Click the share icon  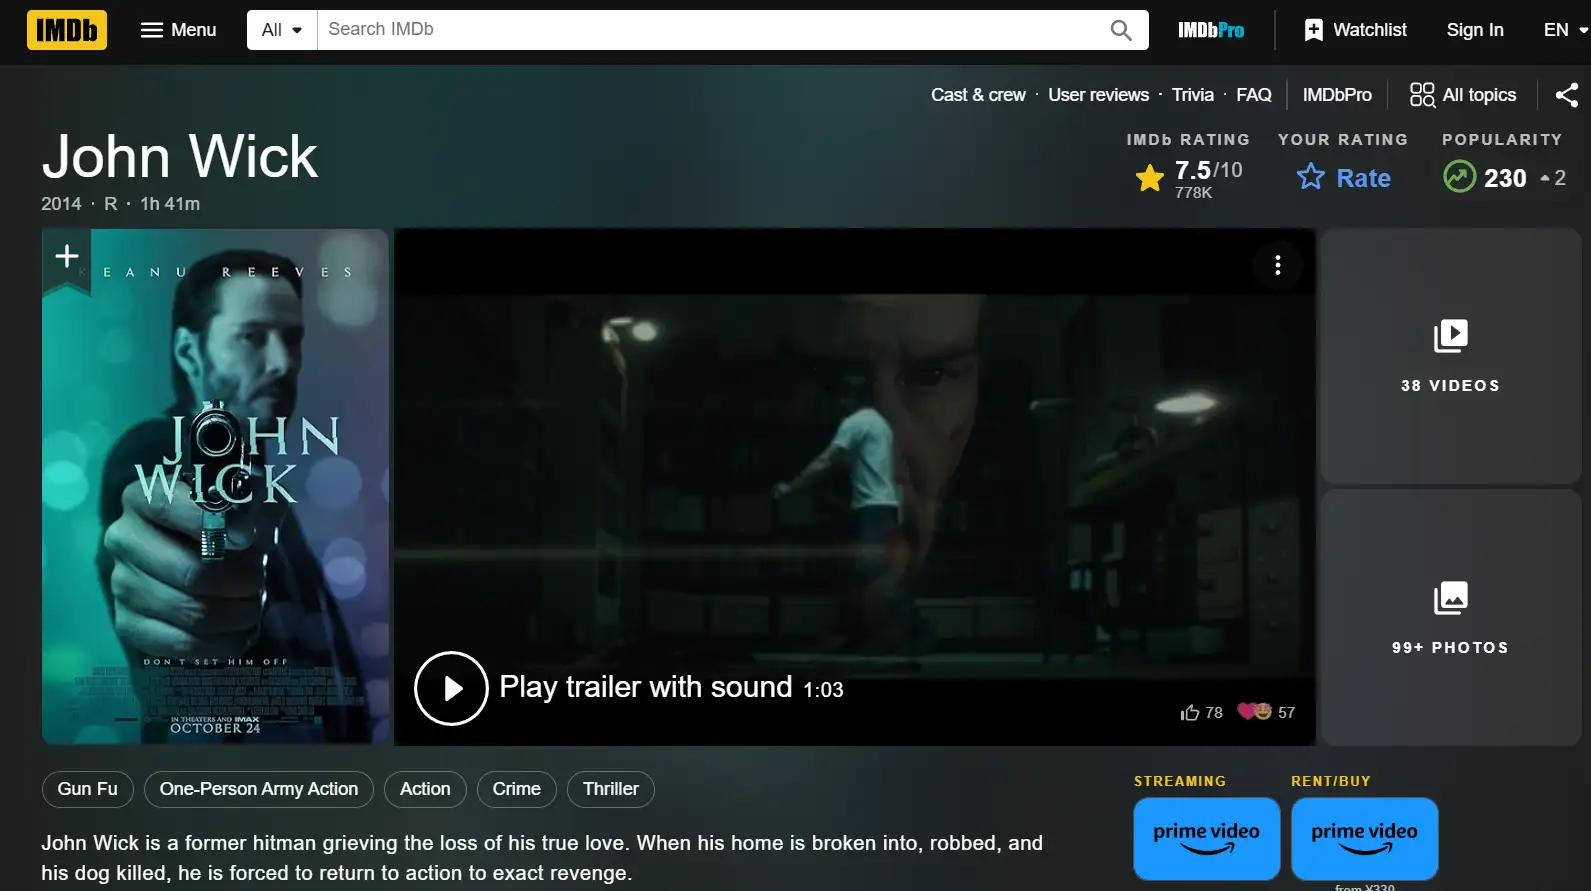(x=1567, y=95)
